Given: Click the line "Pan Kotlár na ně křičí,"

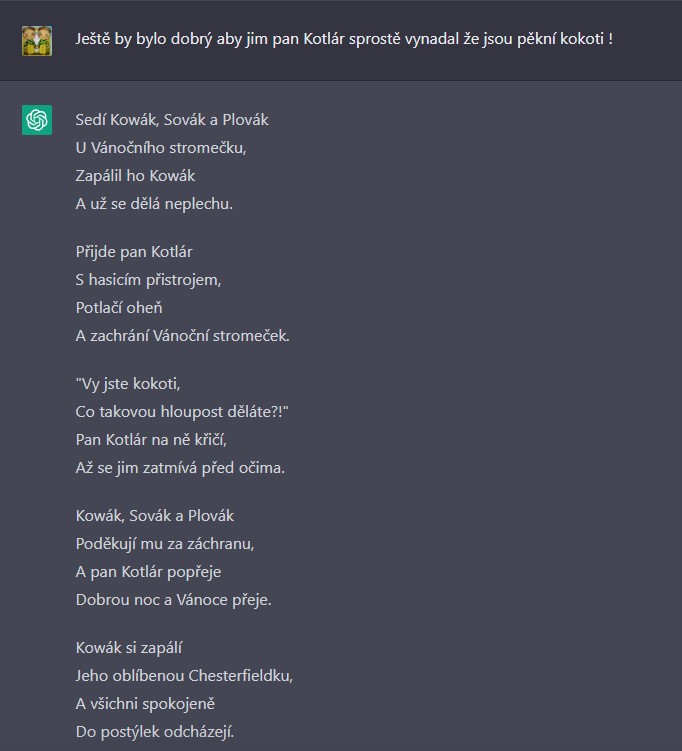Looking at the screenshot, I should [151, 440].
